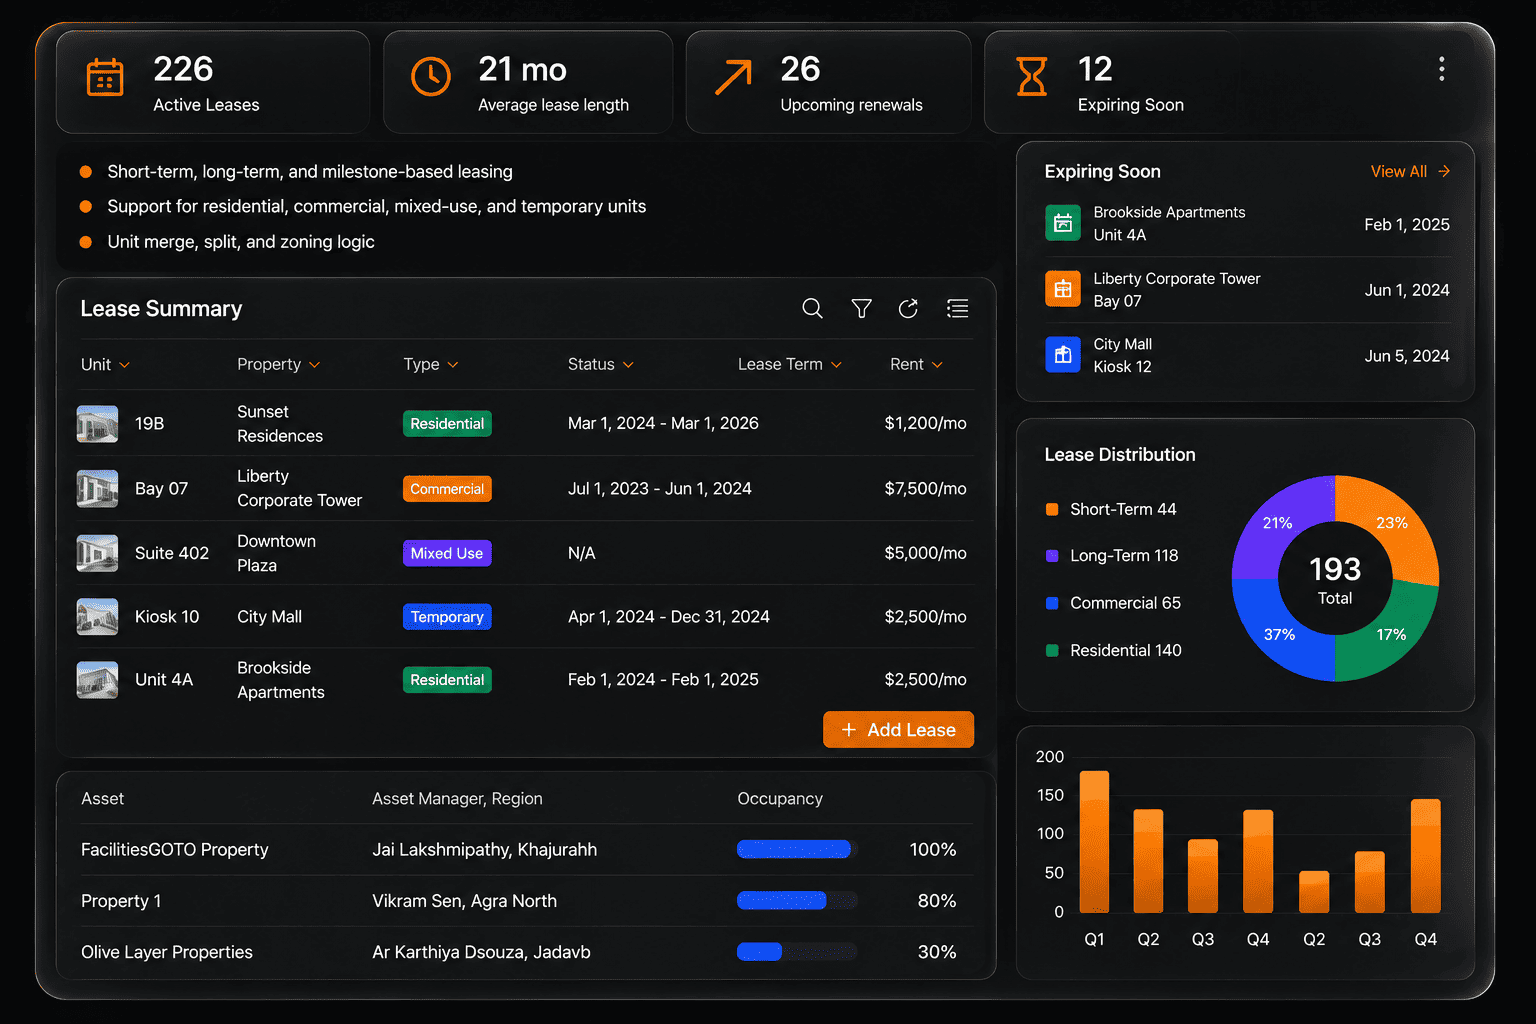Click the Commercial tag for Bay 07
Image resolution: width=1536 pixels, height=1024 pixels.
point(447,489)
